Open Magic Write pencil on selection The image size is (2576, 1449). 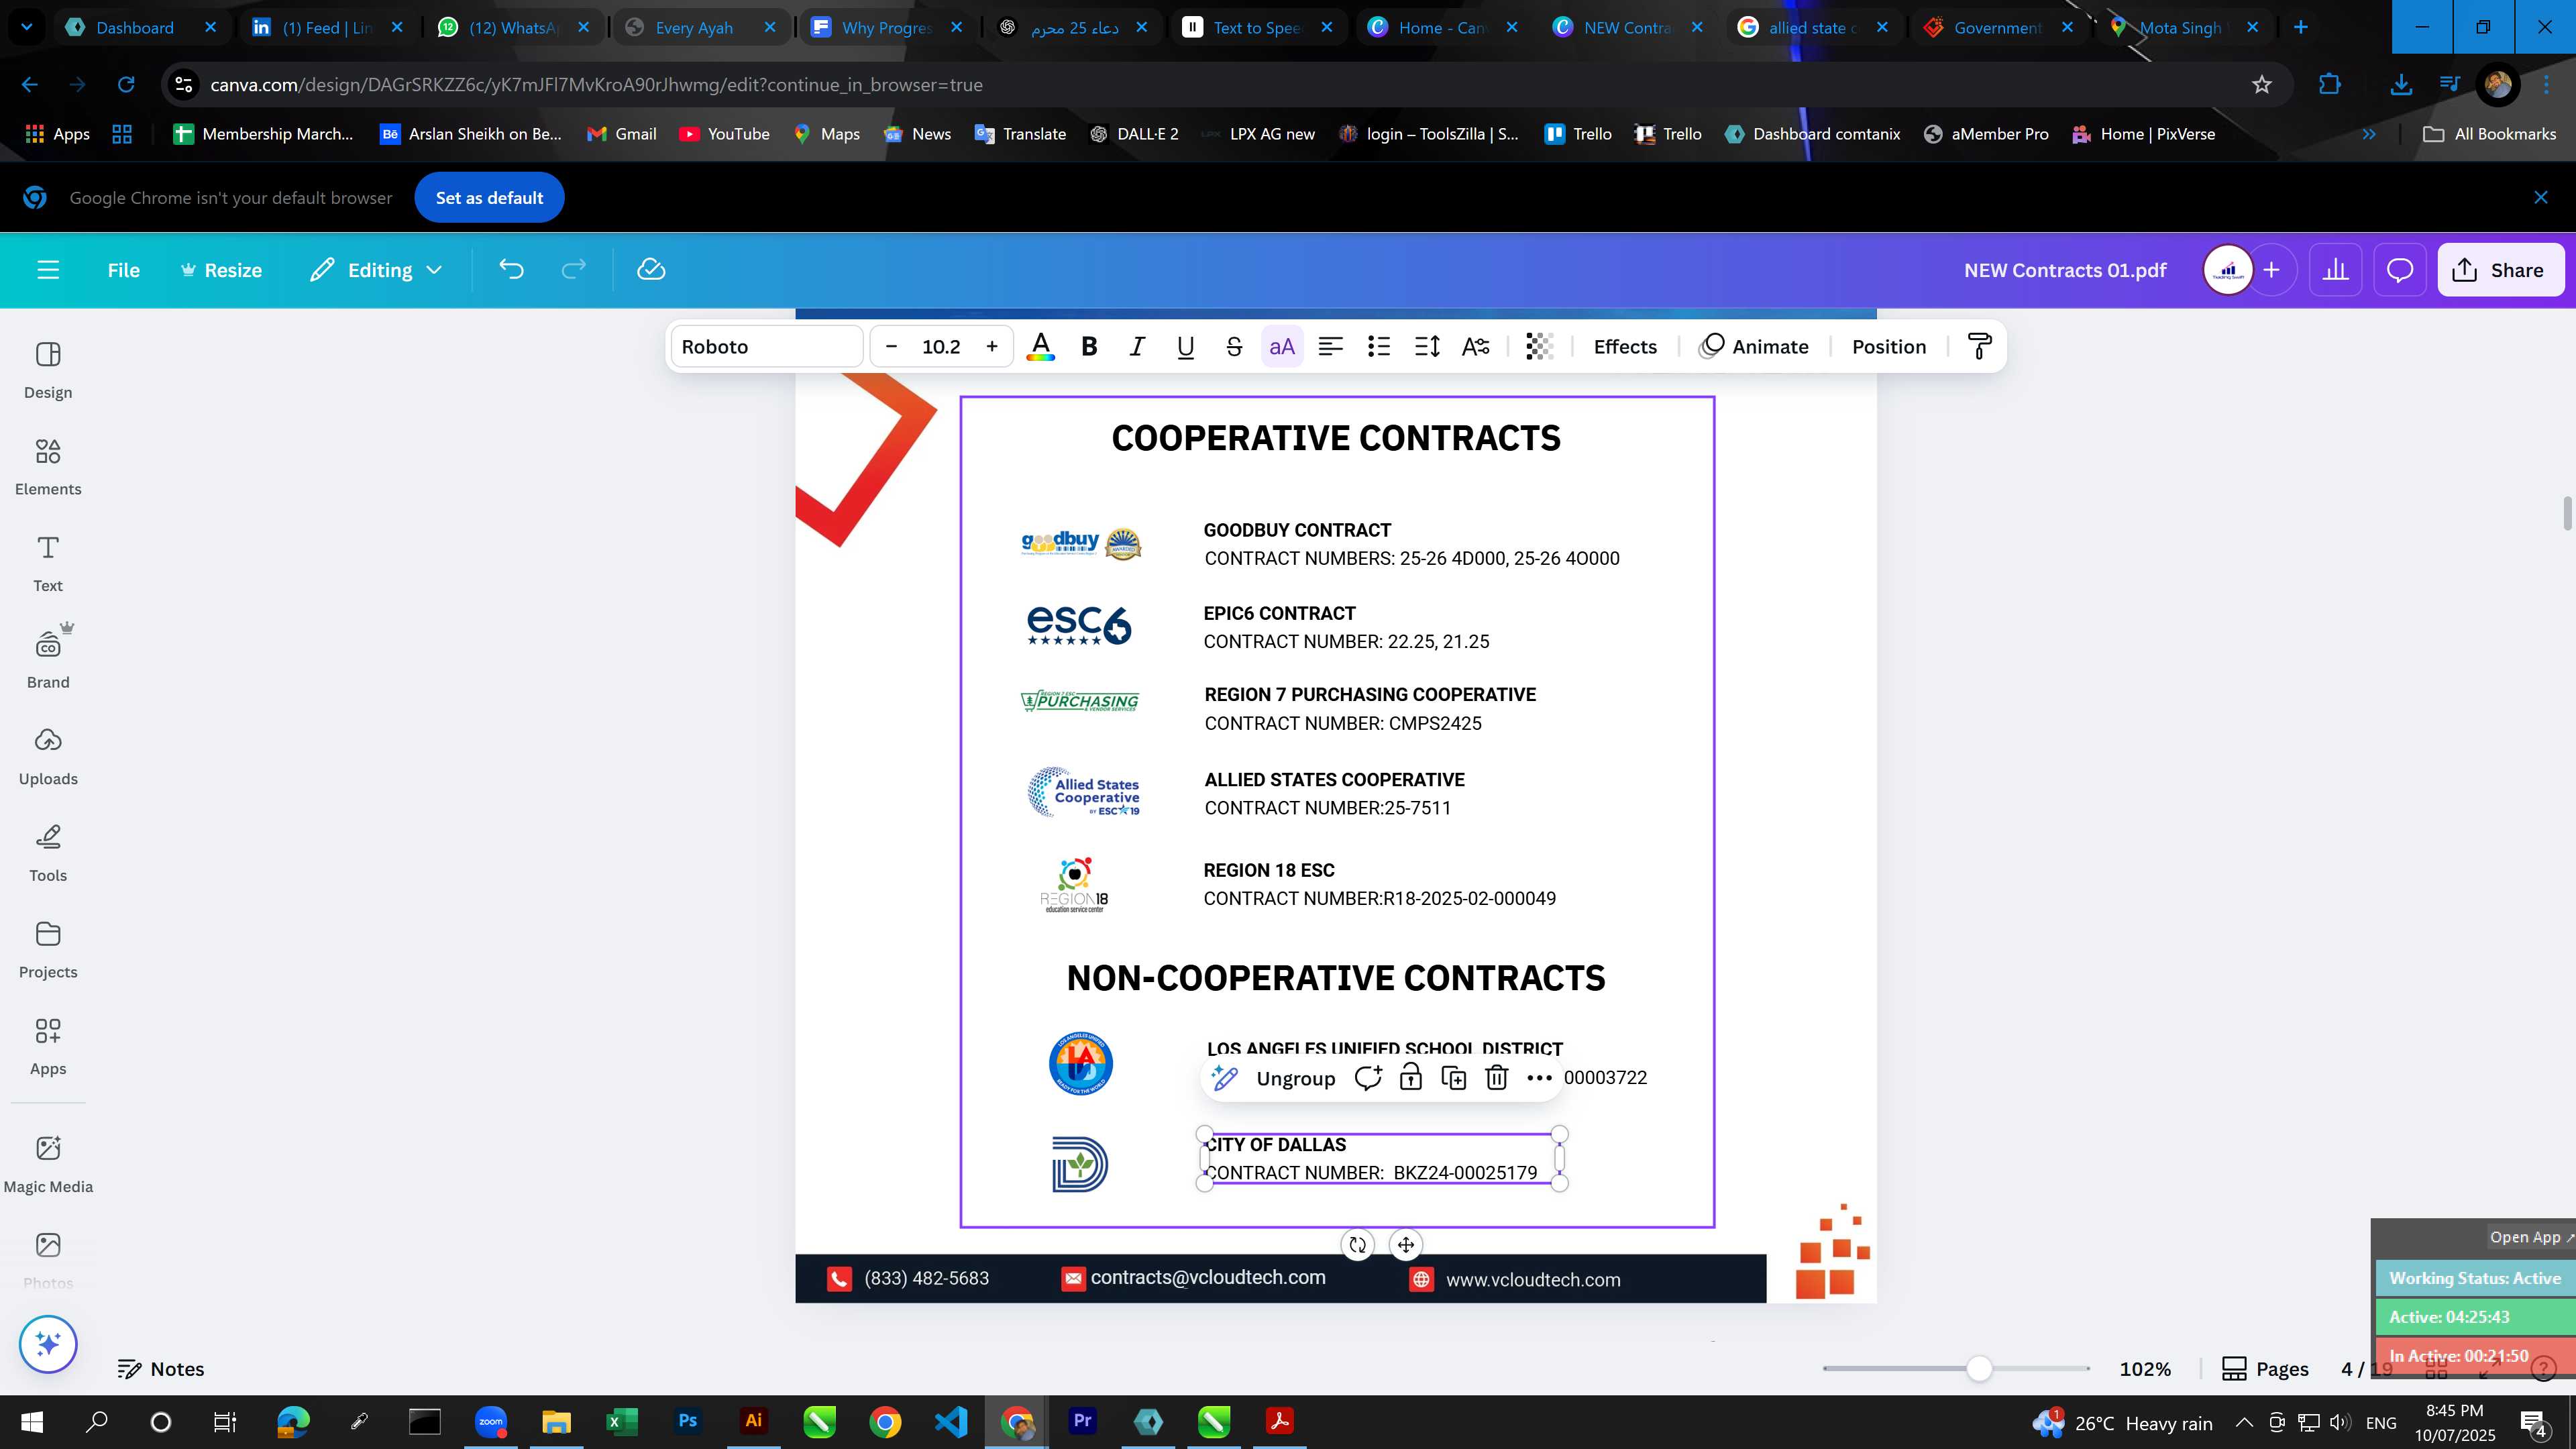pos(1224,1079)
